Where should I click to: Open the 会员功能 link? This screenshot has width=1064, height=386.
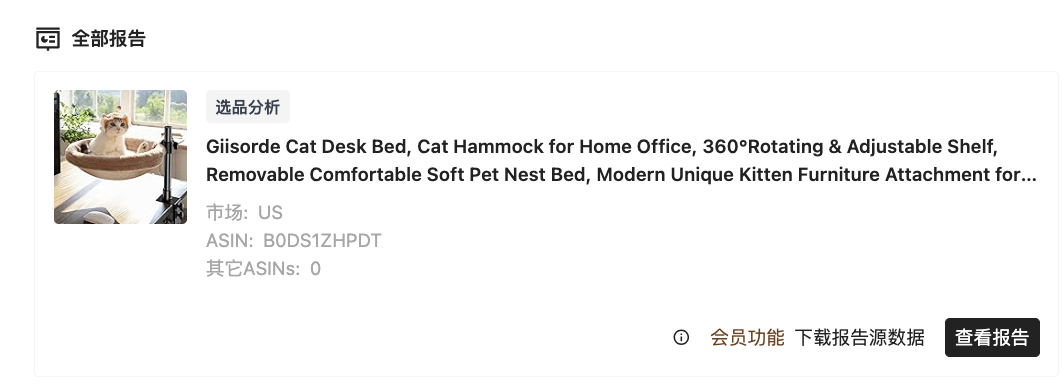pos(747,337)
